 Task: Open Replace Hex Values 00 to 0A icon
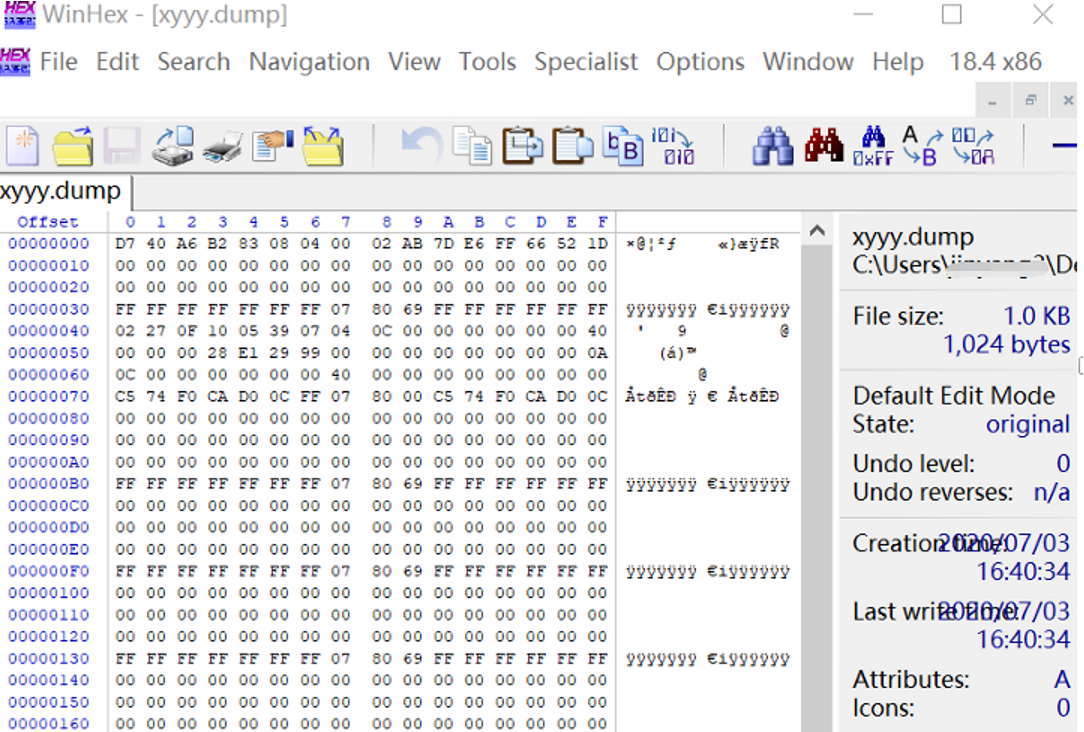click(973, 146)
